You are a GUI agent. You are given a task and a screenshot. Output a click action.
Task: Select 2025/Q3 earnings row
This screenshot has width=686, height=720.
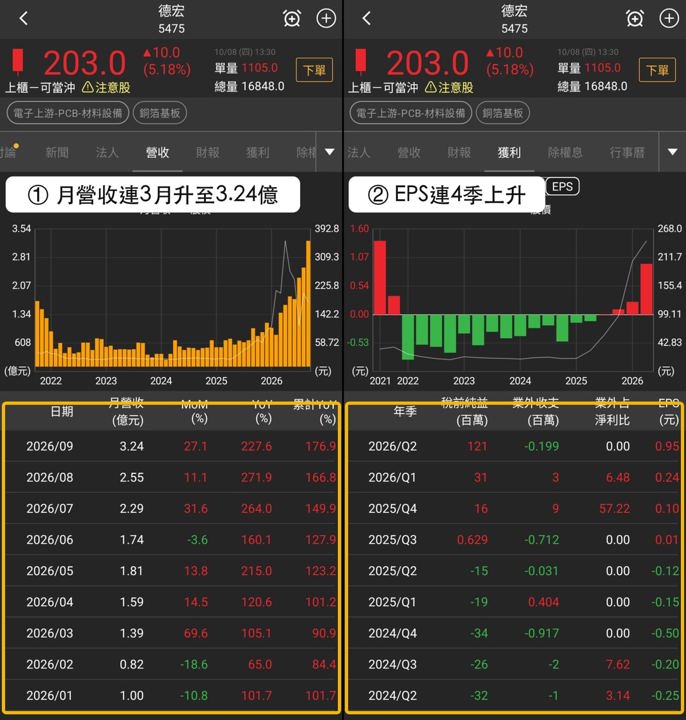click(x=514, y=540)
